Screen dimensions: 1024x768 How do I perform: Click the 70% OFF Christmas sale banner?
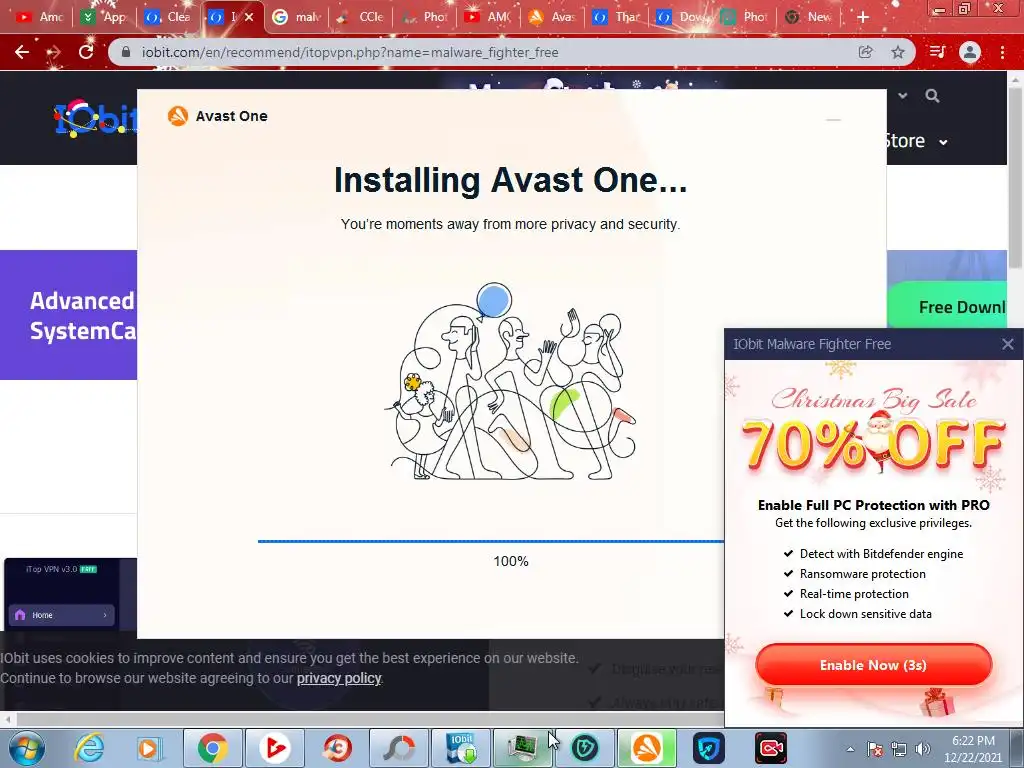(x=874, y=431)
